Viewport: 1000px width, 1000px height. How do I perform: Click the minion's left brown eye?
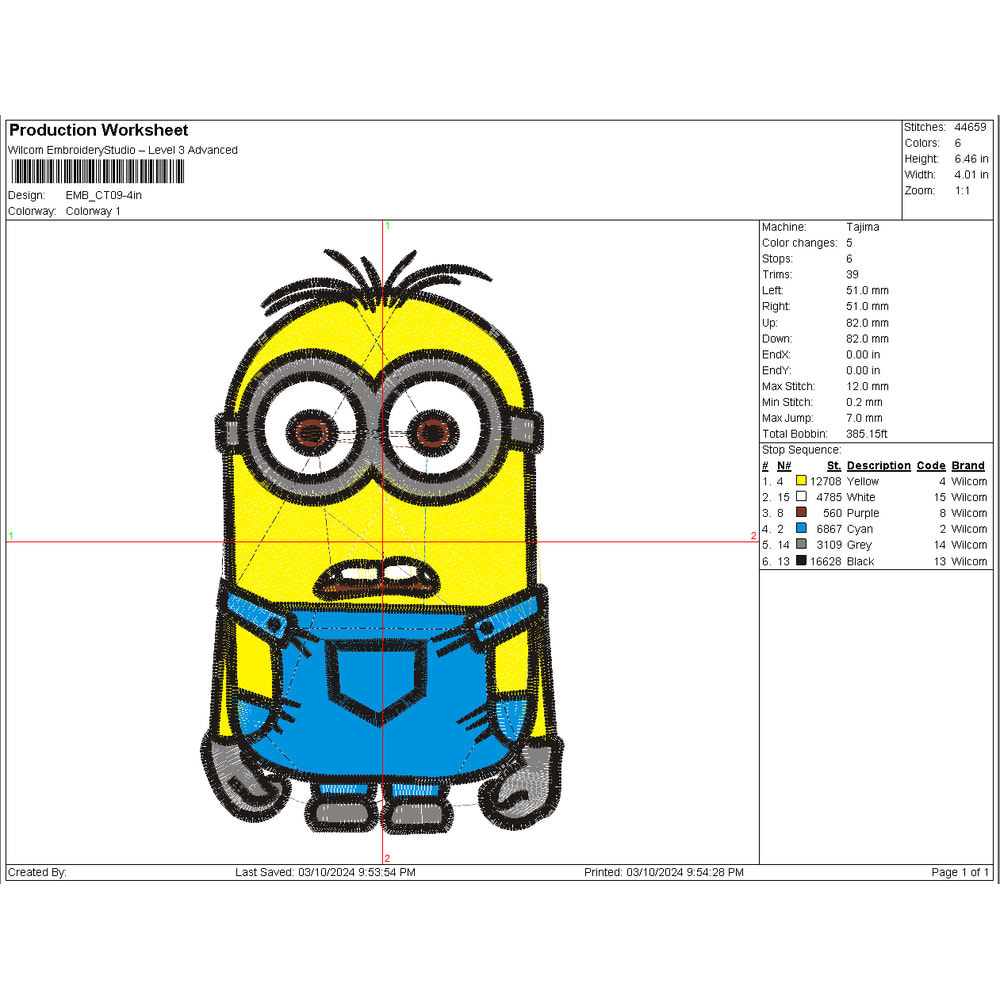point(311,433)
